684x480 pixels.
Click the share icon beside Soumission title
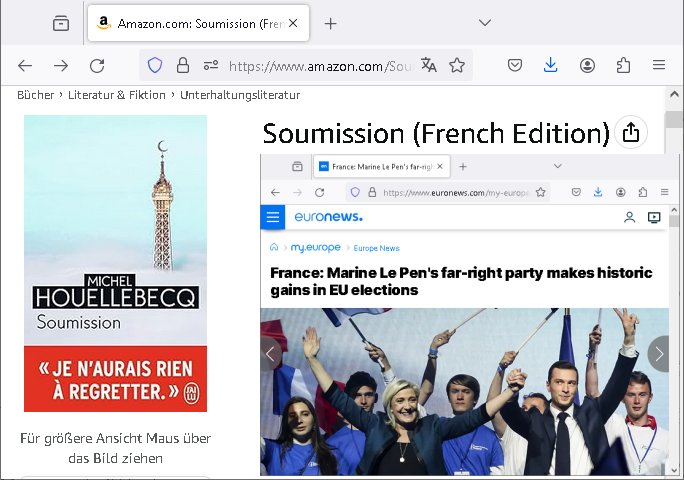coord(630,132)
